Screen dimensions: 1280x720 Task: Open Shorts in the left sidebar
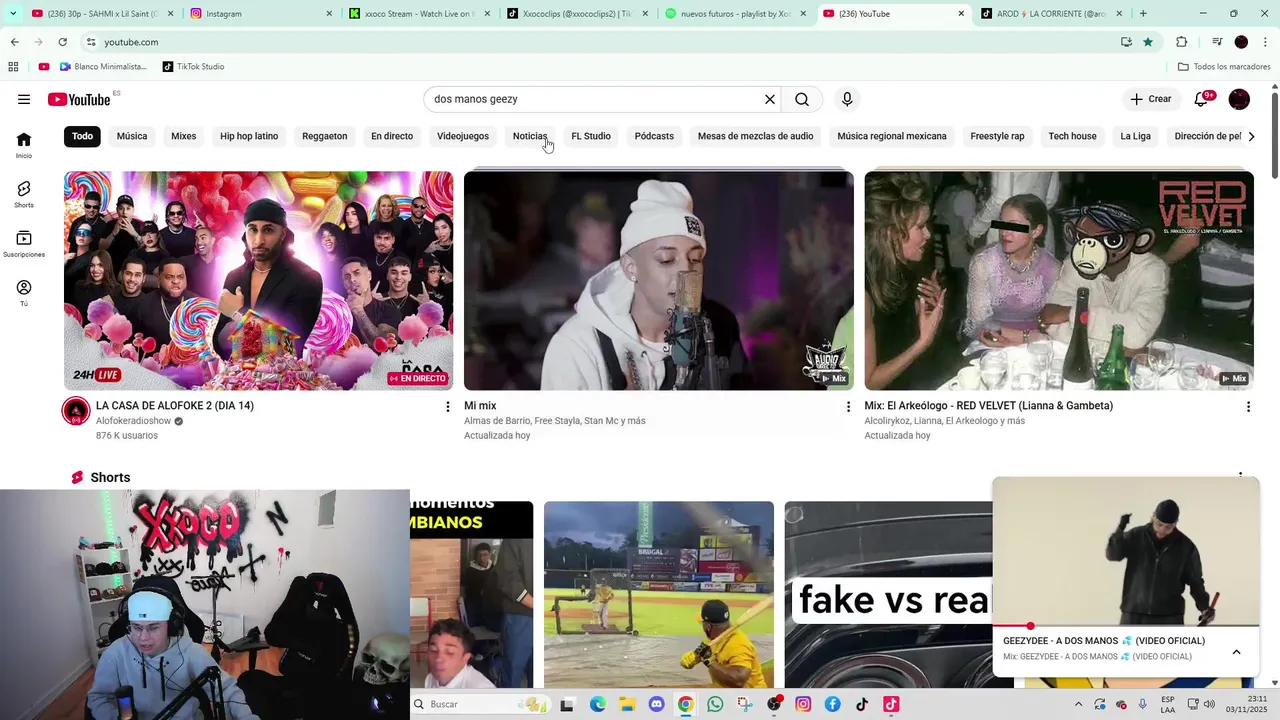coord(24,194)
